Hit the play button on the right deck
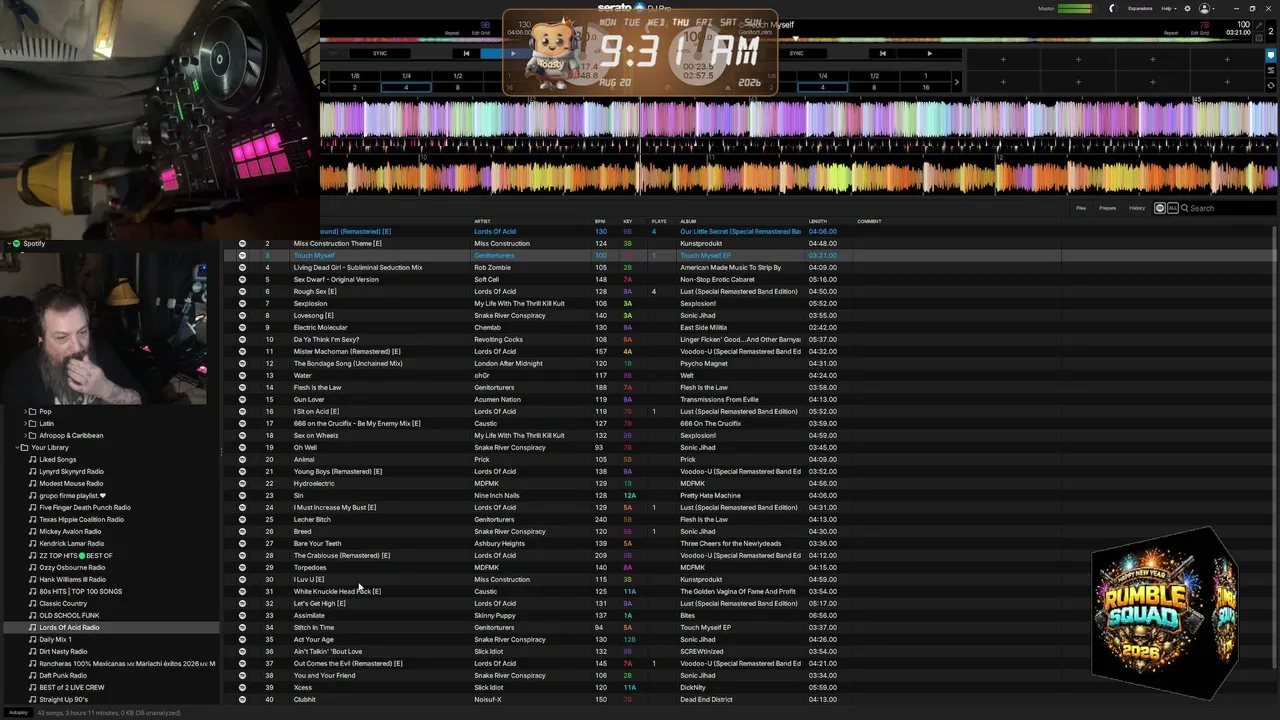The width and height of the screenshot is (1280, 720). coord(929,53)
